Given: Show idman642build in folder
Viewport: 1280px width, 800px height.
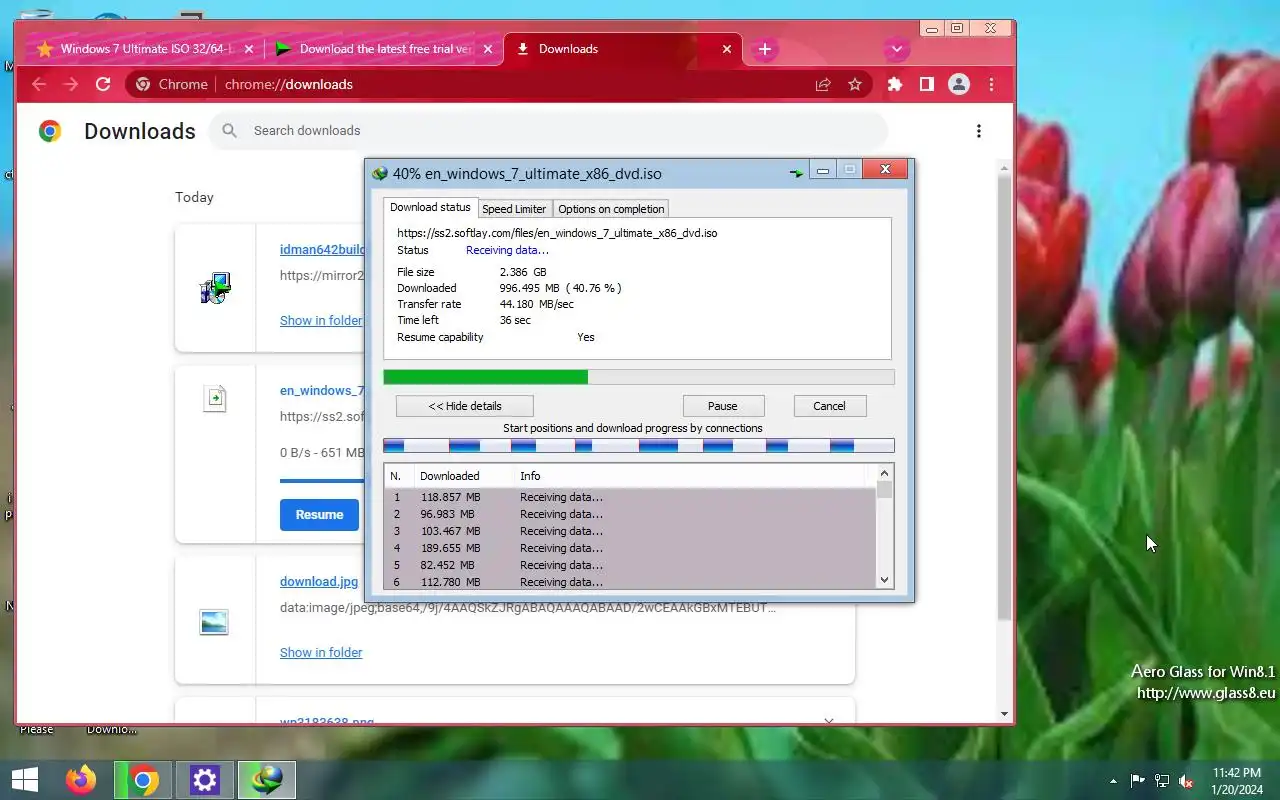Looking at the screenshot, I should pos(321,321).
